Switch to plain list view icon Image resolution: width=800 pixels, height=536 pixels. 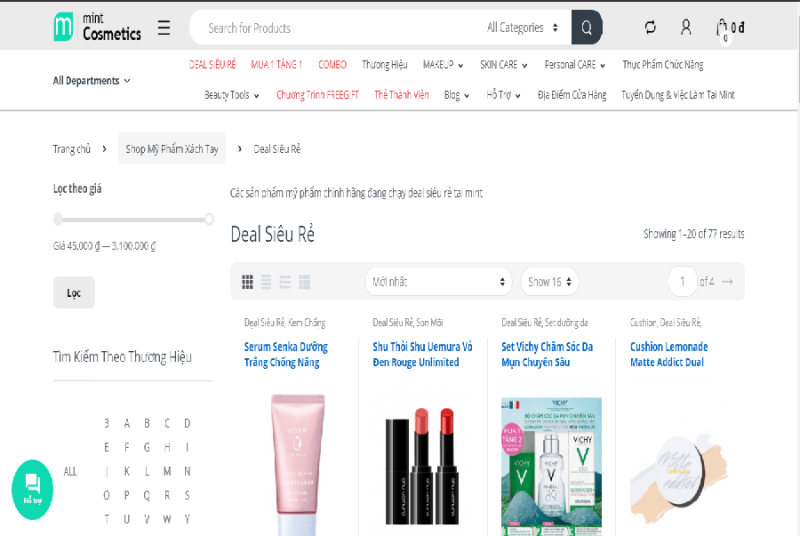[266, 282]
